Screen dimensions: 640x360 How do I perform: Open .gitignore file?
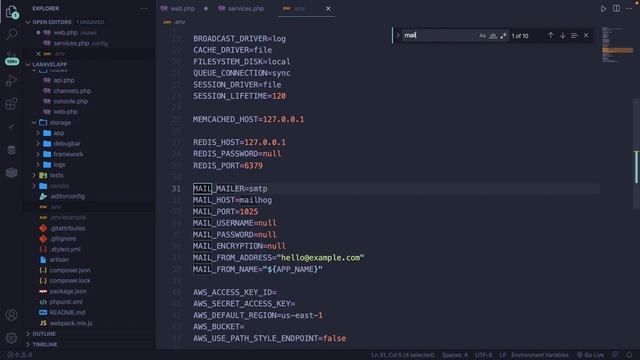[x=64, y=239]
